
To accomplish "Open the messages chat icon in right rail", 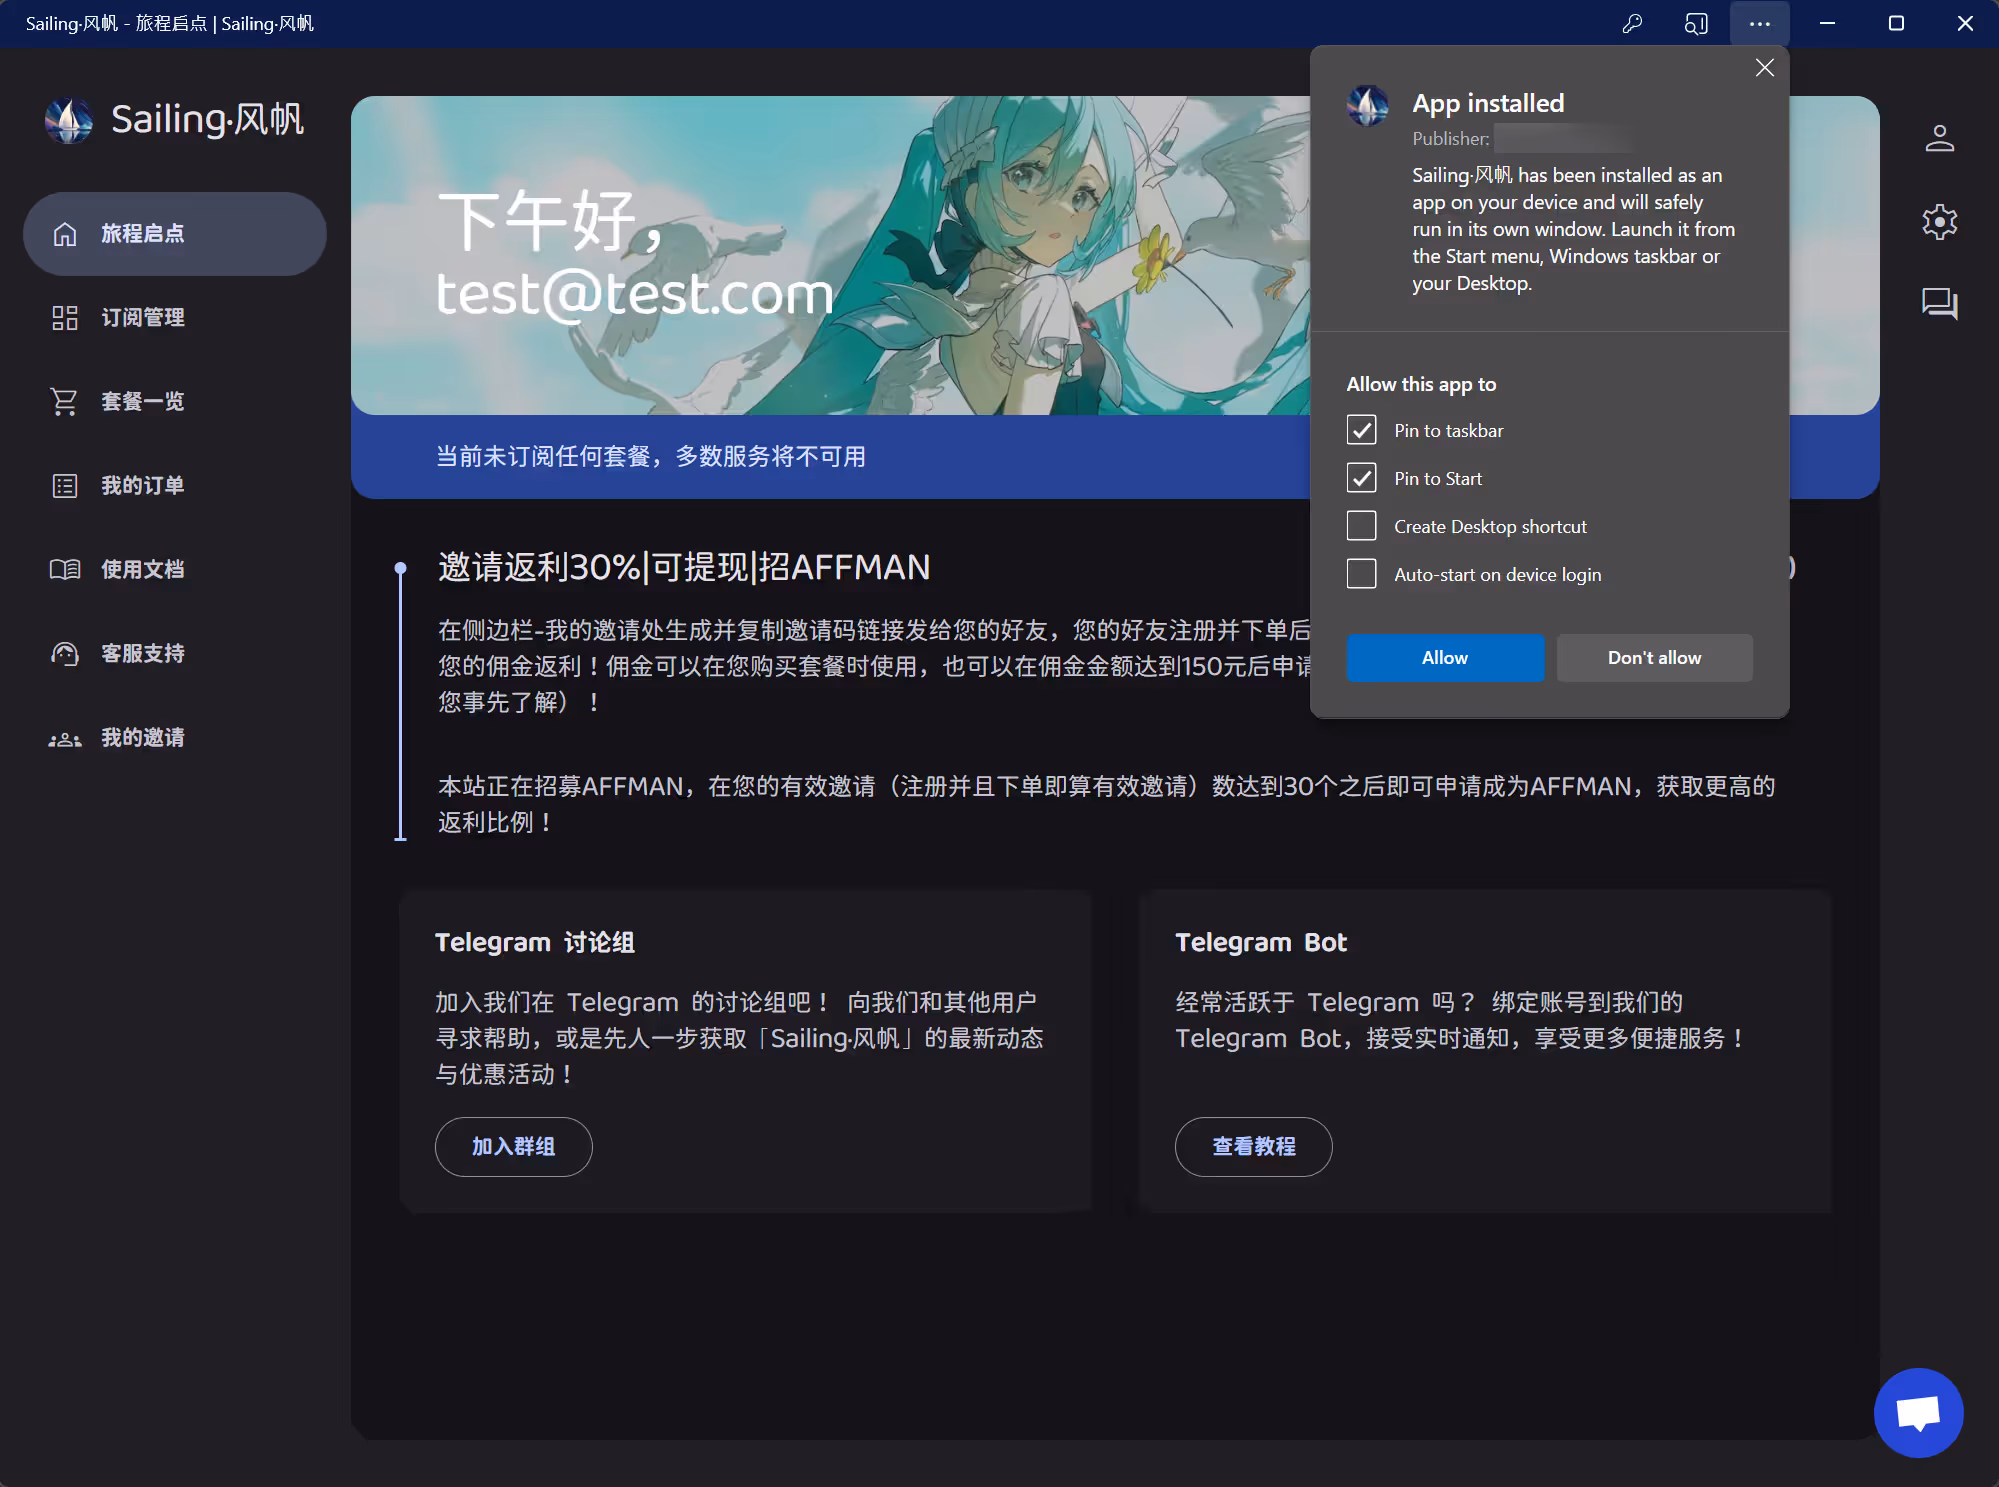I will point(1940,304).
